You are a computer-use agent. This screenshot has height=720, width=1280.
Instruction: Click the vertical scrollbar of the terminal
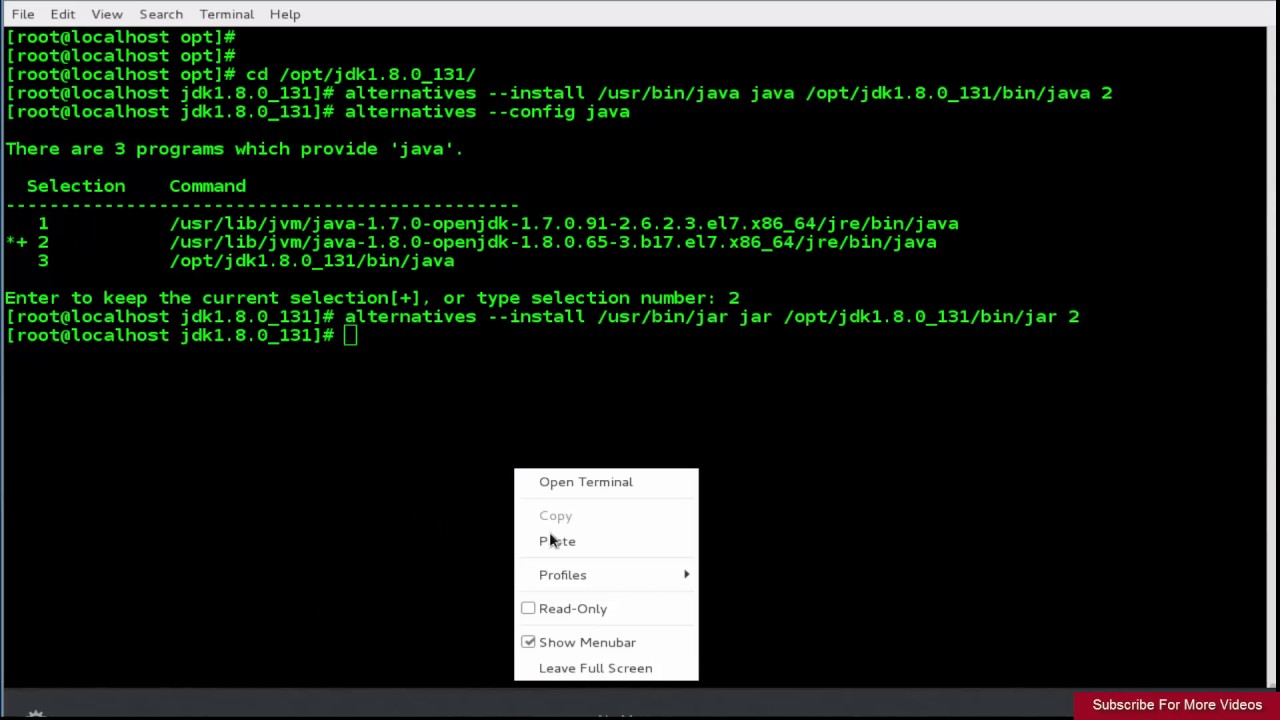(x=1272, y=357)
